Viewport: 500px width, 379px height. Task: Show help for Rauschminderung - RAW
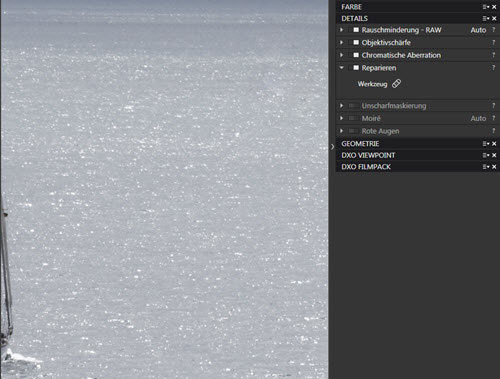tap(494, 30)
